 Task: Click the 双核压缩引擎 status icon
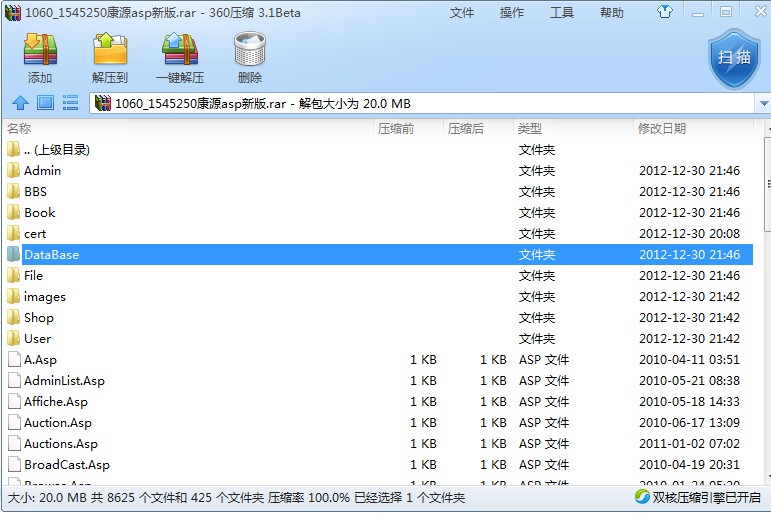click(642, 497)
